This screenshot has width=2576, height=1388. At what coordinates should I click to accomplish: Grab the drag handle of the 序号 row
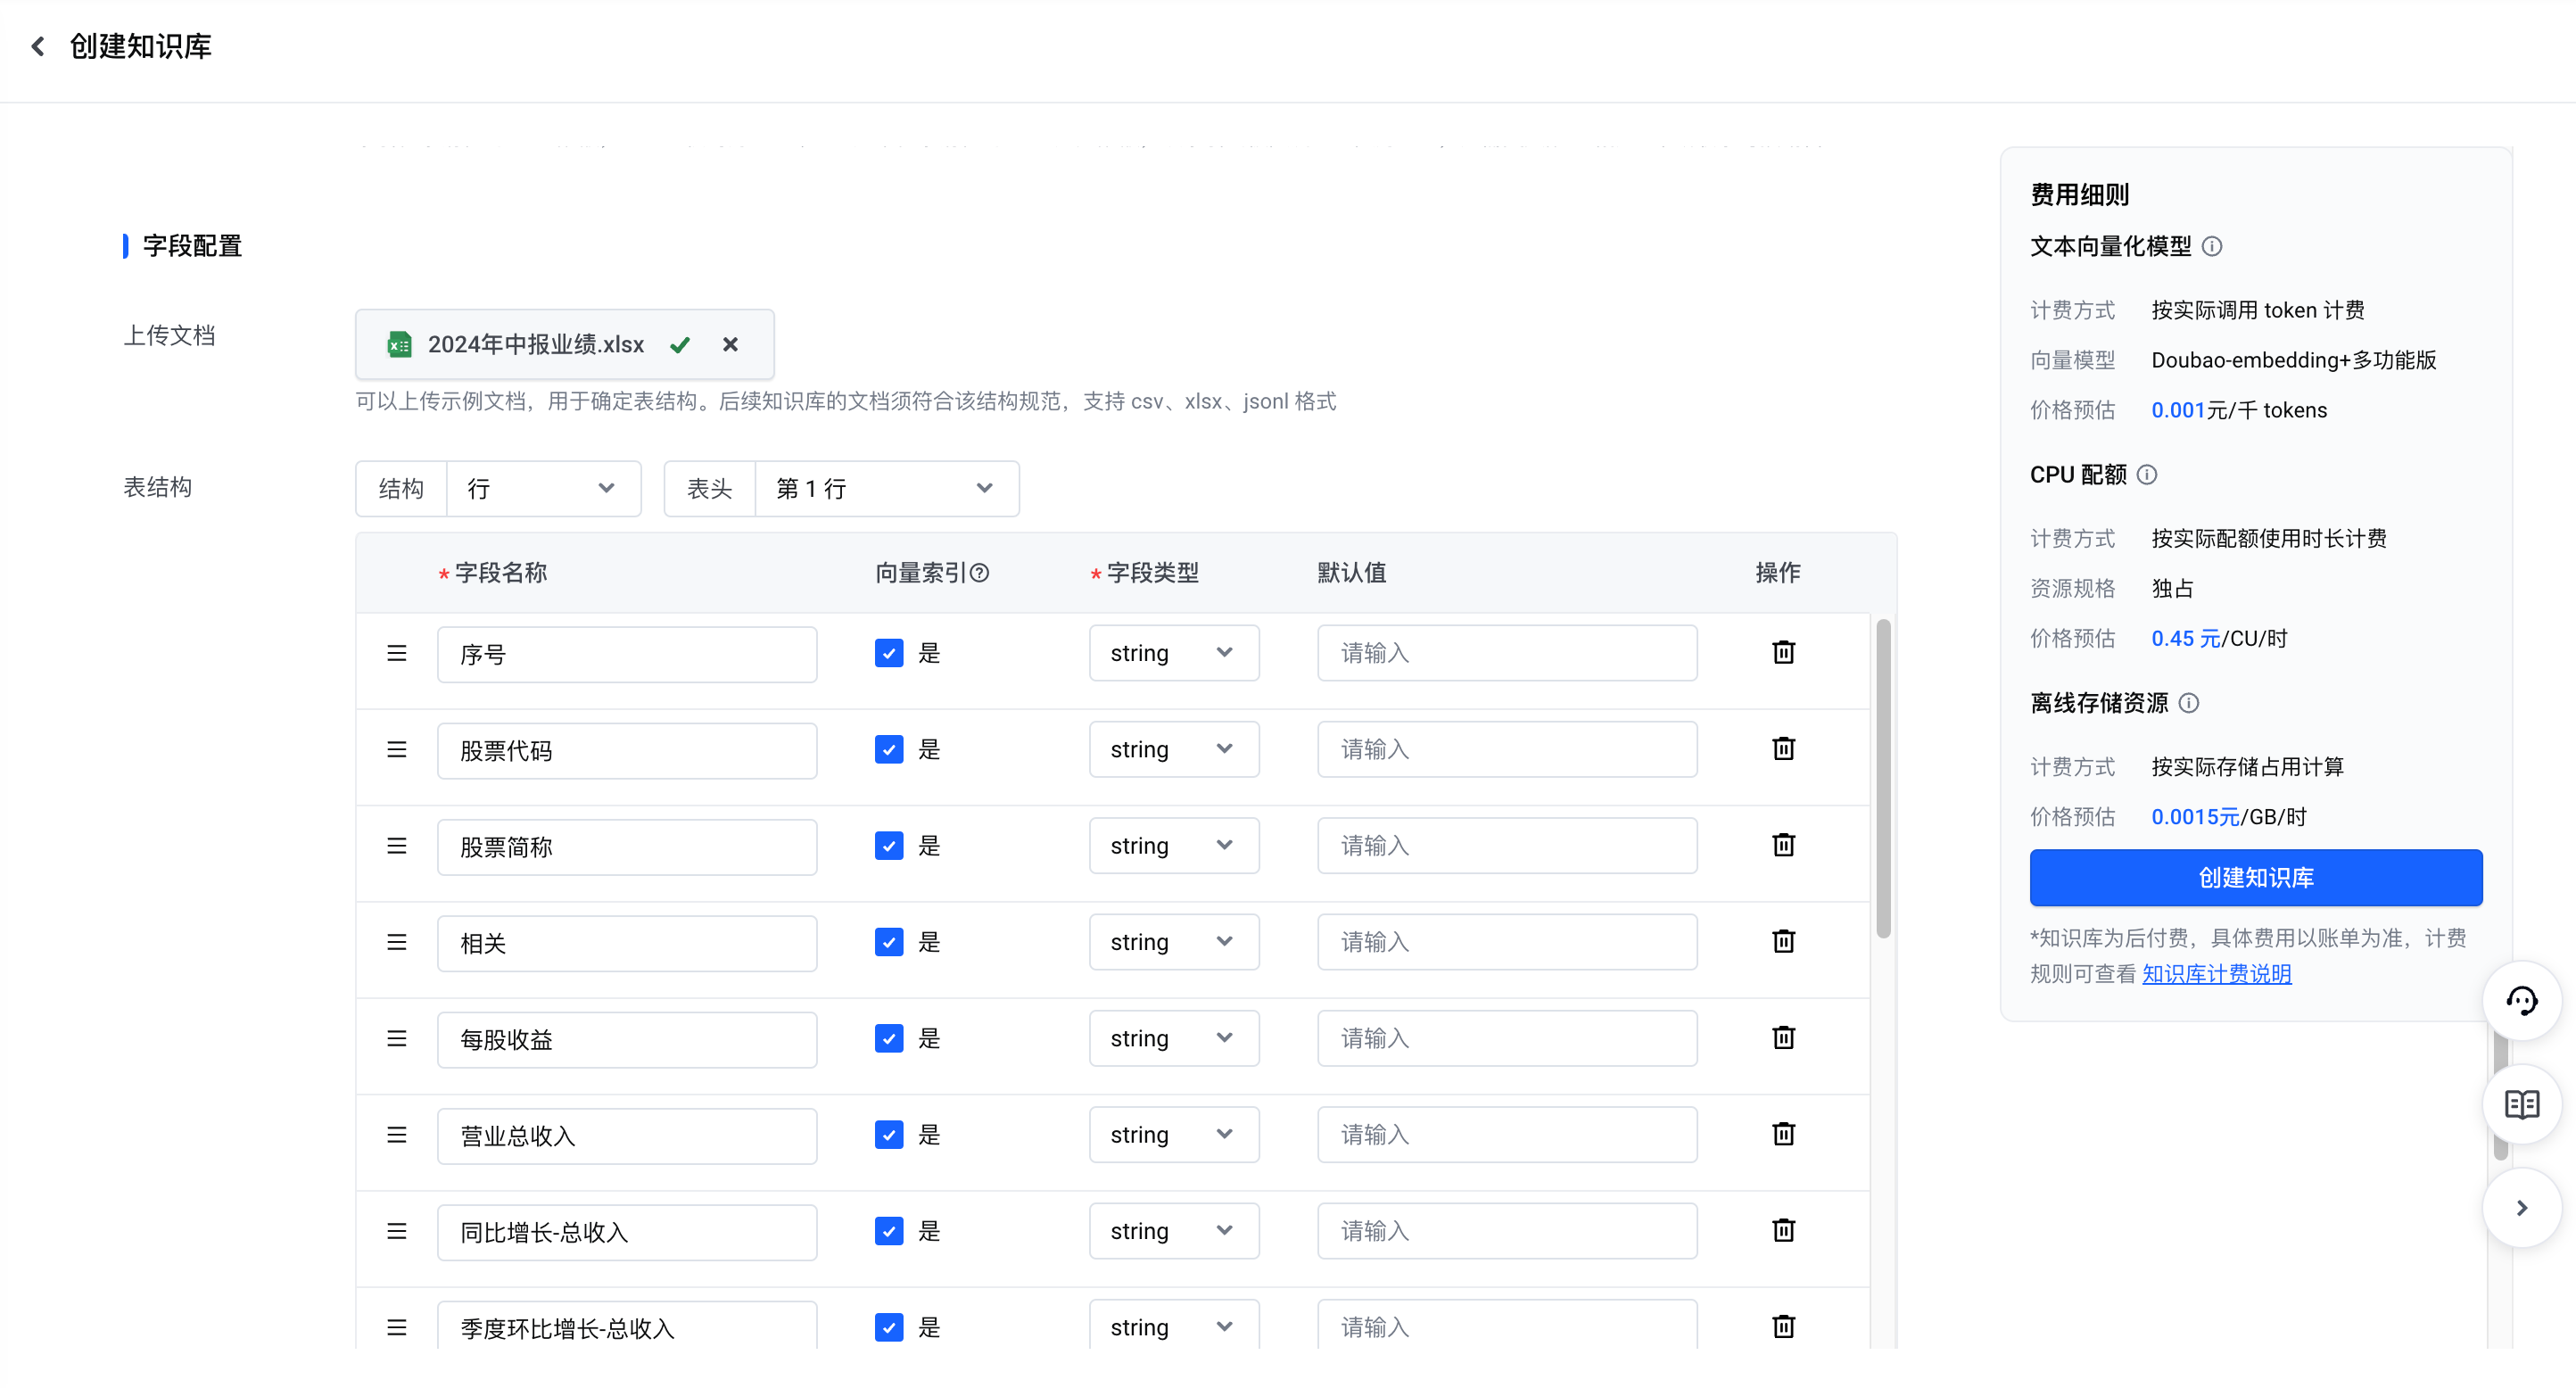[397, 653]
